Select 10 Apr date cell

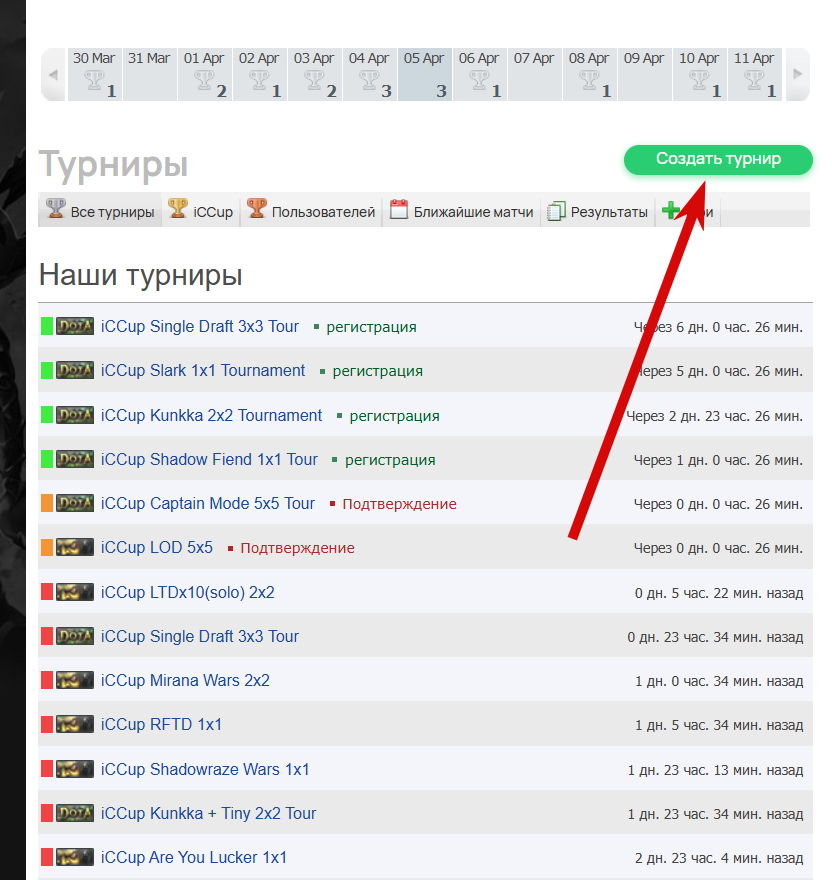pyautogui.click(x=700, y=74)
